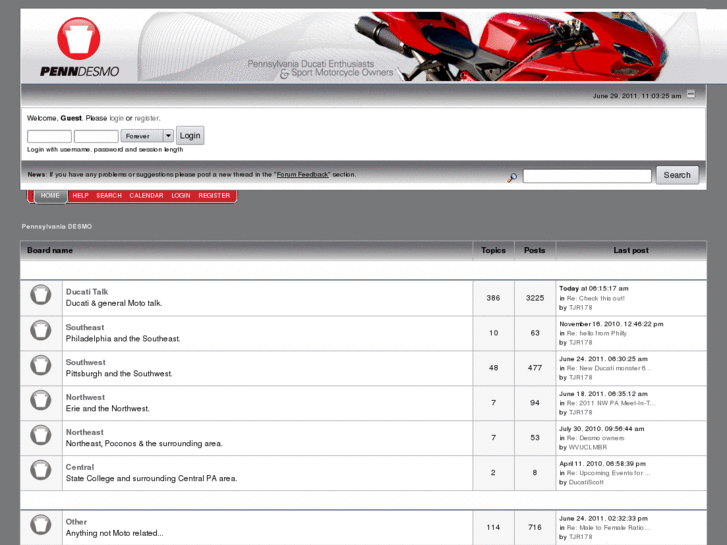This screenshot has width=727, height=545.
Task: Click the Posts column header
Action: pos(535,250)
